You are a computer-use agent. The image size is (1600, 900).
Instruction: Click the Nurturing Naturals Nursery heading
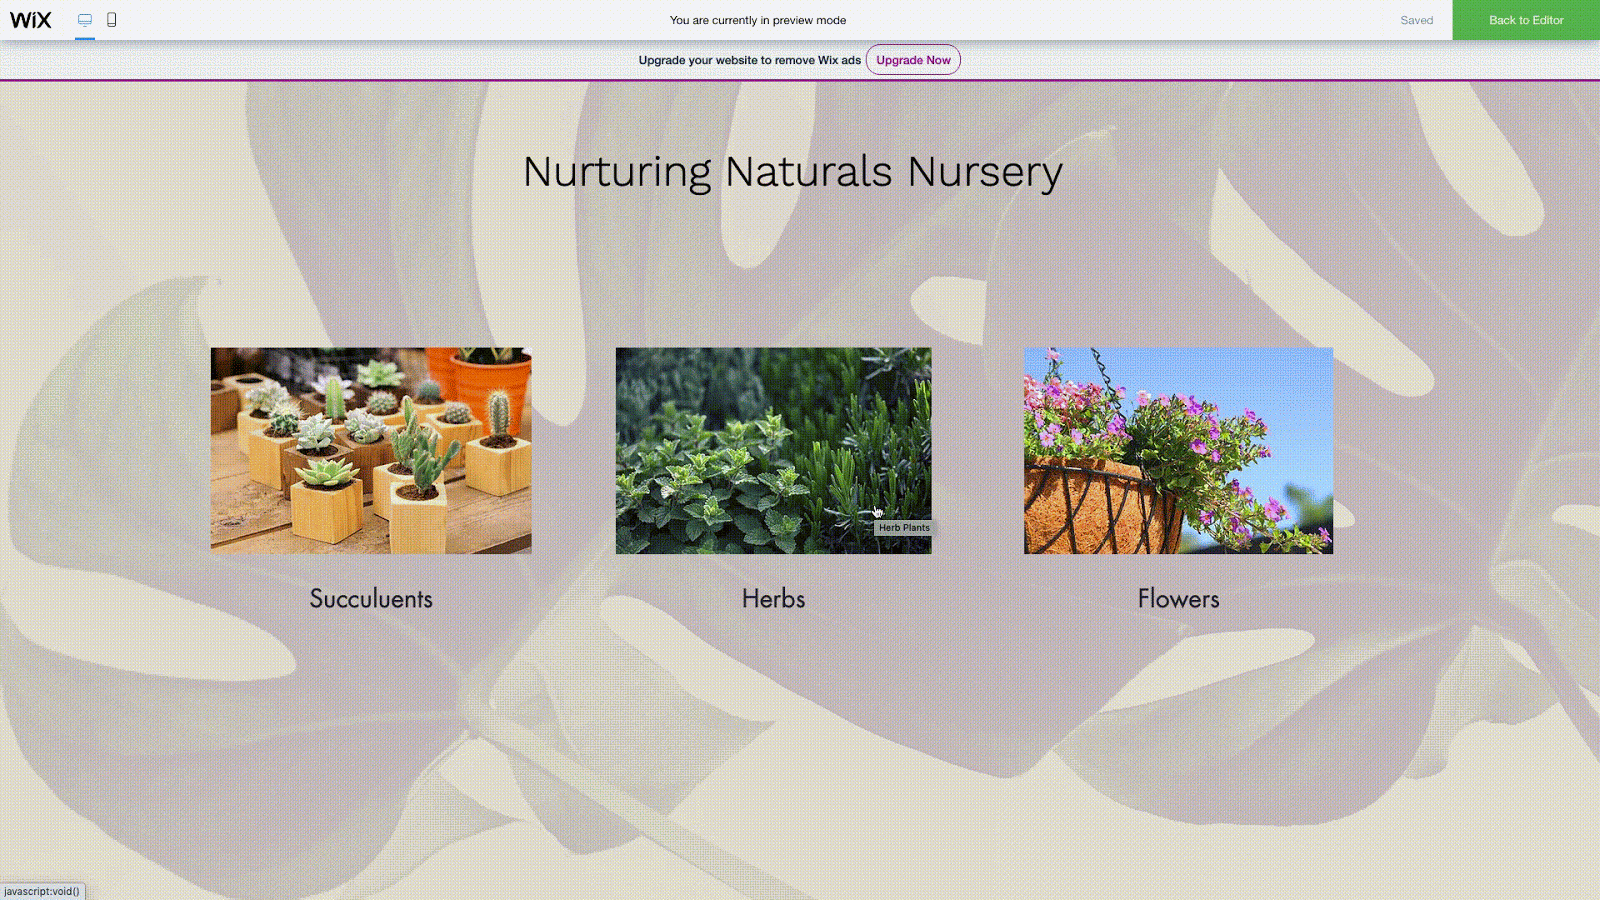tap(792, 172)
